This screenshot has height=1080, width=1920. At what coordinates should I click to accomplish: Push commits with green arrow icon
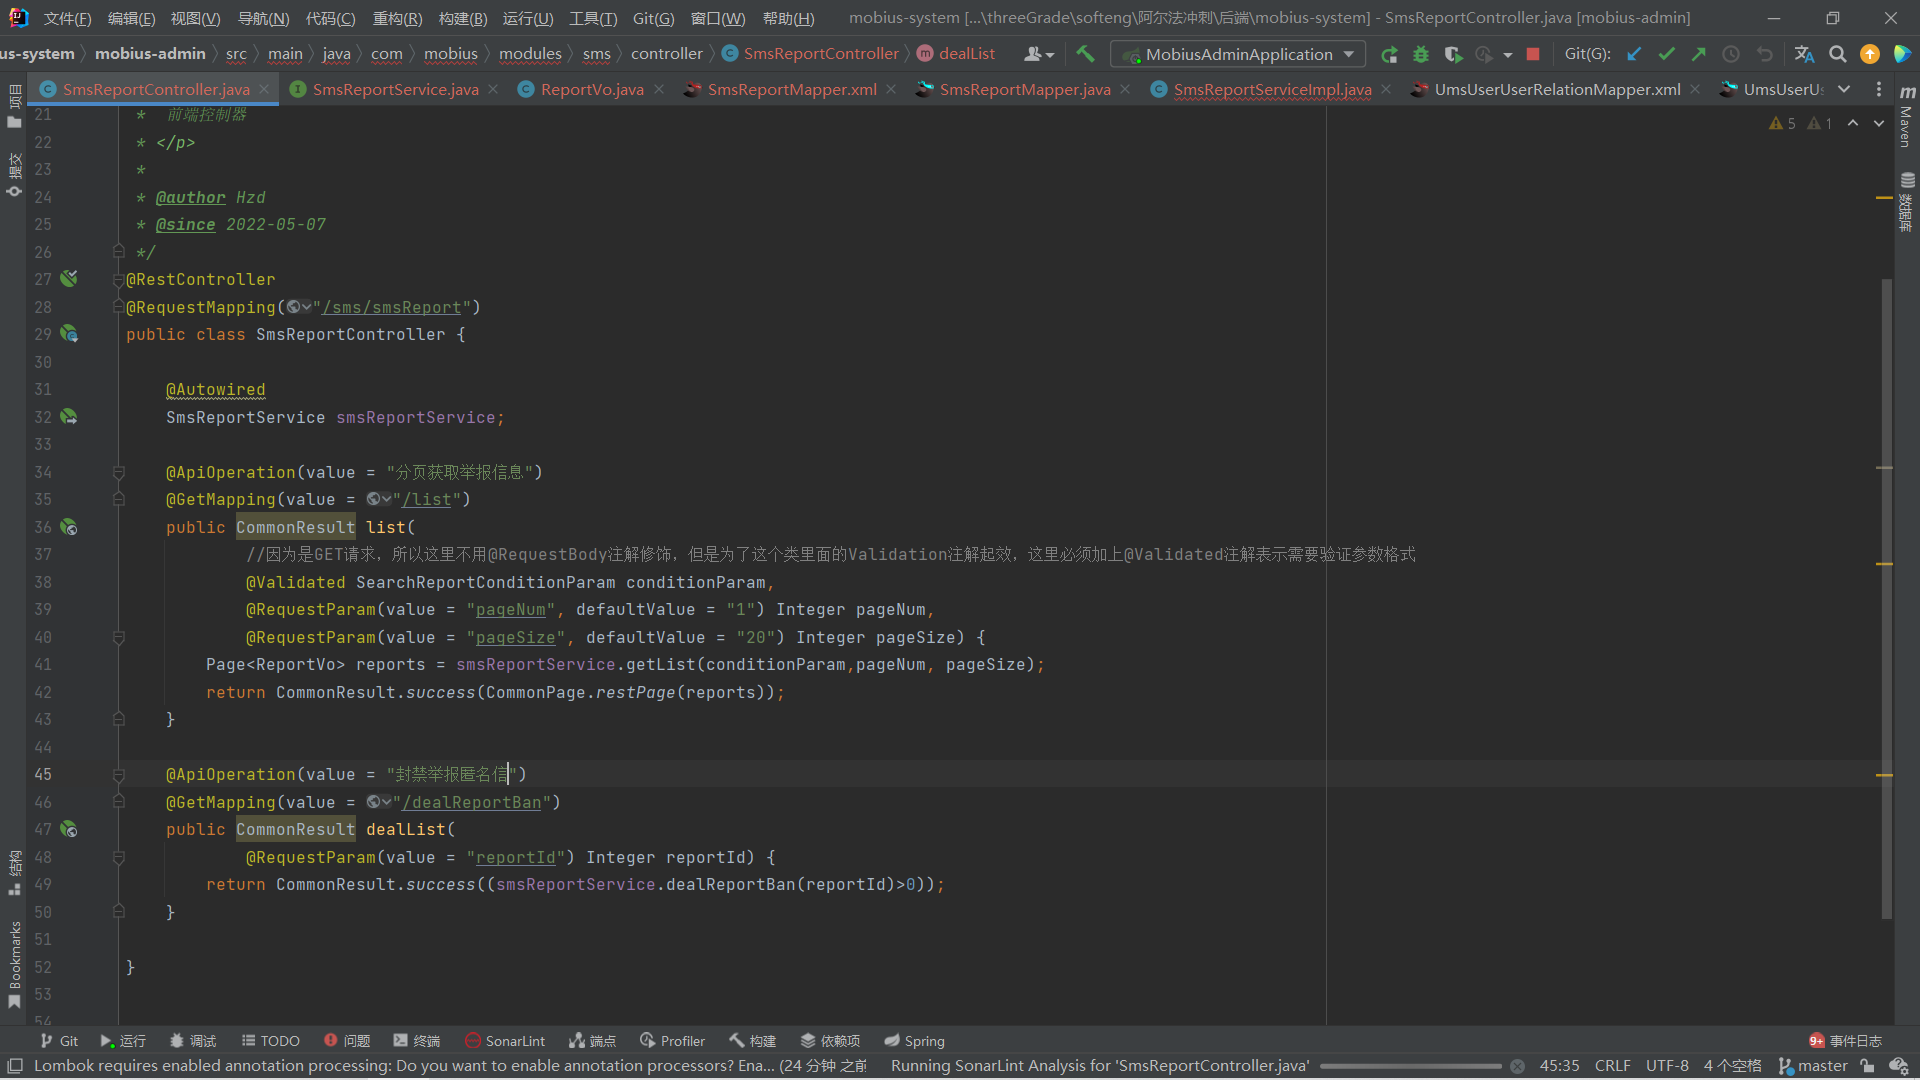[1698, 54]
